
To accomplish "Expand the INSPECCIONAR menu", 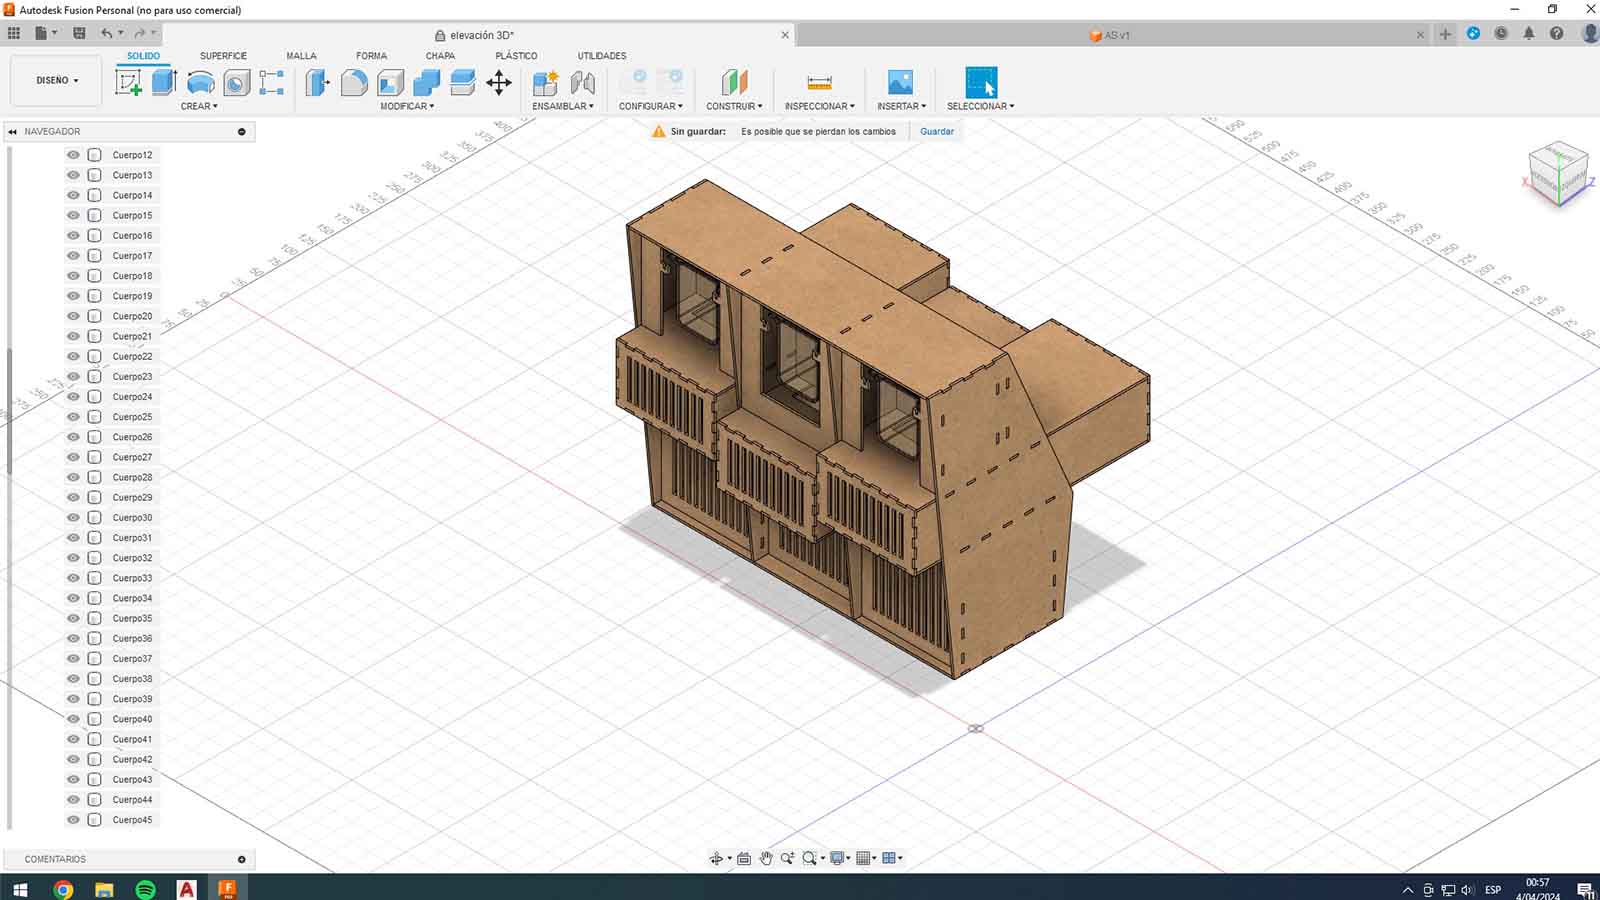I will pyautogui.click(x=820, y=106).
